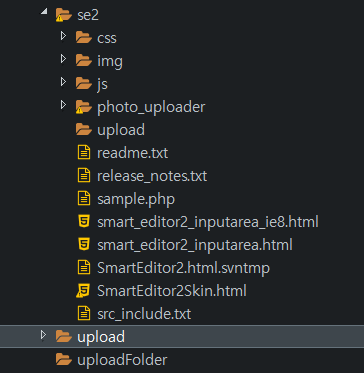Click the release_notes.txt file icon
This screenshot has width=364, height=373.
click(x=84, y=176)
